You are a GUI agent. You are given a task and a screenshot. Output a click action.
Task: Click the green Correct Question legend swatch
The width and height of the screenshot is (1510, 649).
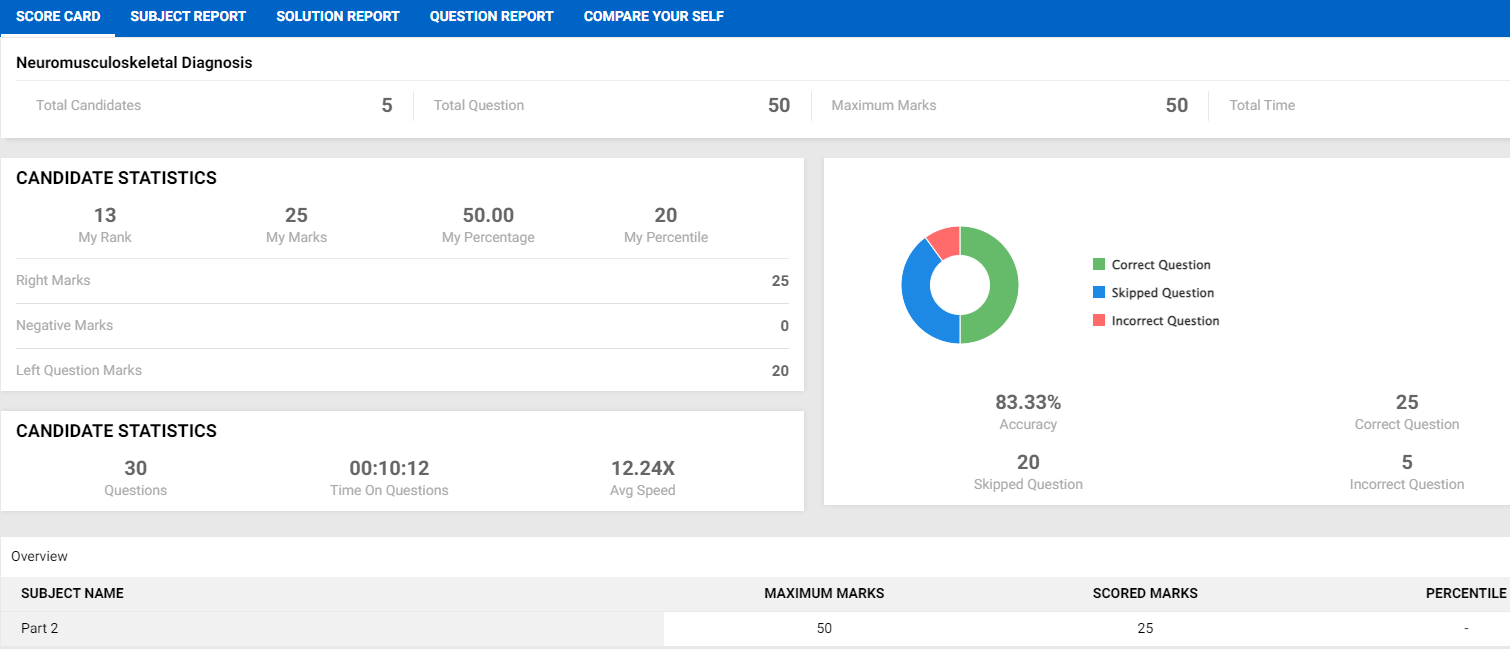(x=1099, y=265)
